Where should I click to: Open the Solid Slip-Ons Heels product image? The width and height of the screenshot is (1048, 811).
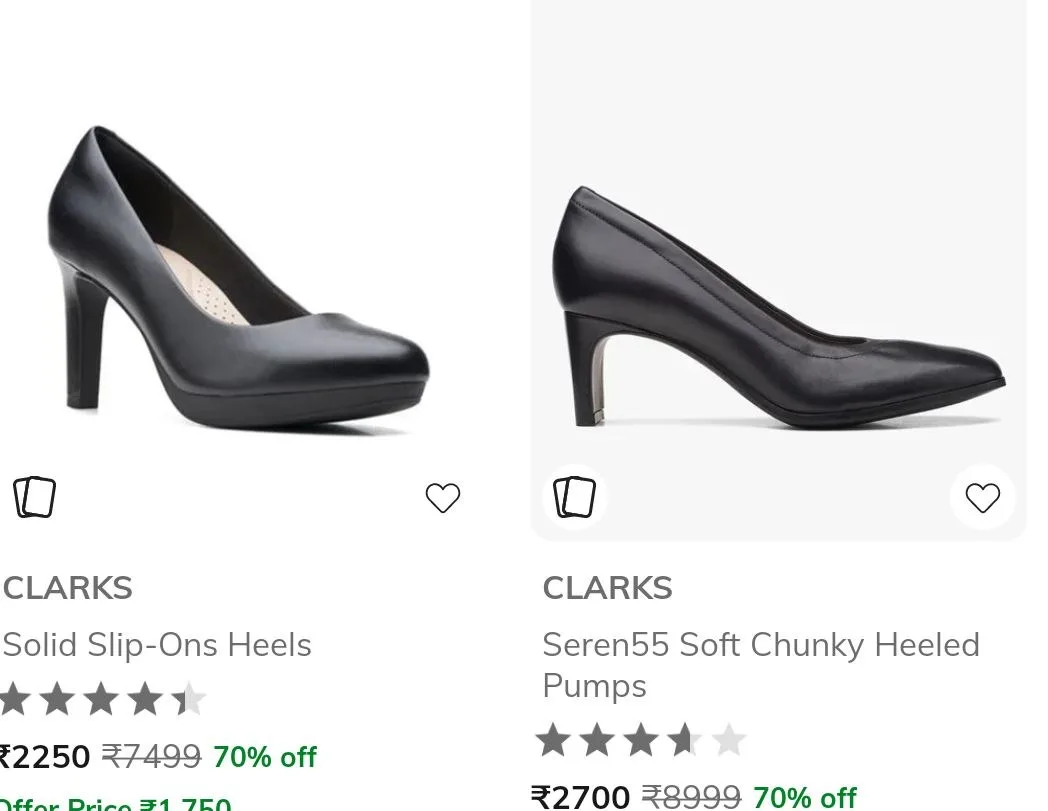(x=238, y=279)
